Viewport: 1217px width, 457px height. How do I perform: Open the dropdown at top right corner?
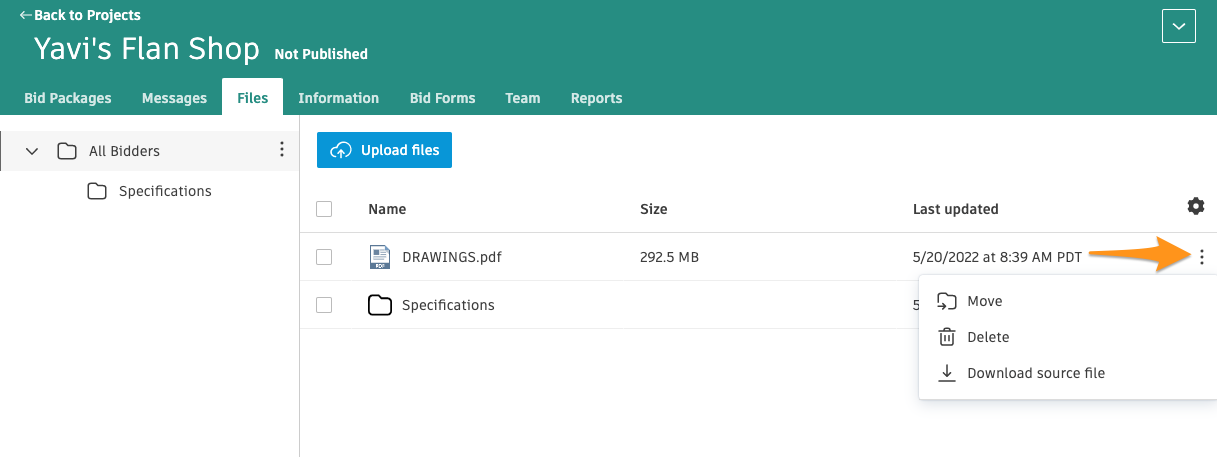(x=1179, y=26)
